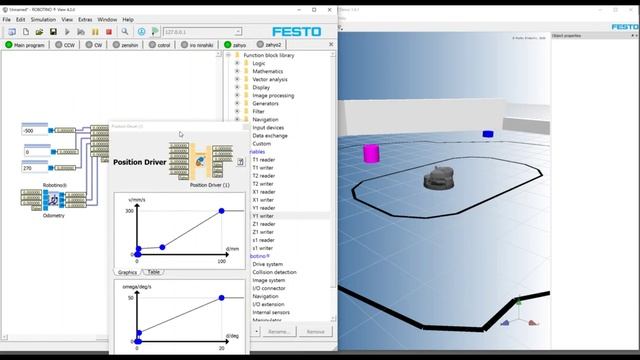Click the step-run toolbar icon
The height and width of the screenshot is (360, 640).
[81, 32]
